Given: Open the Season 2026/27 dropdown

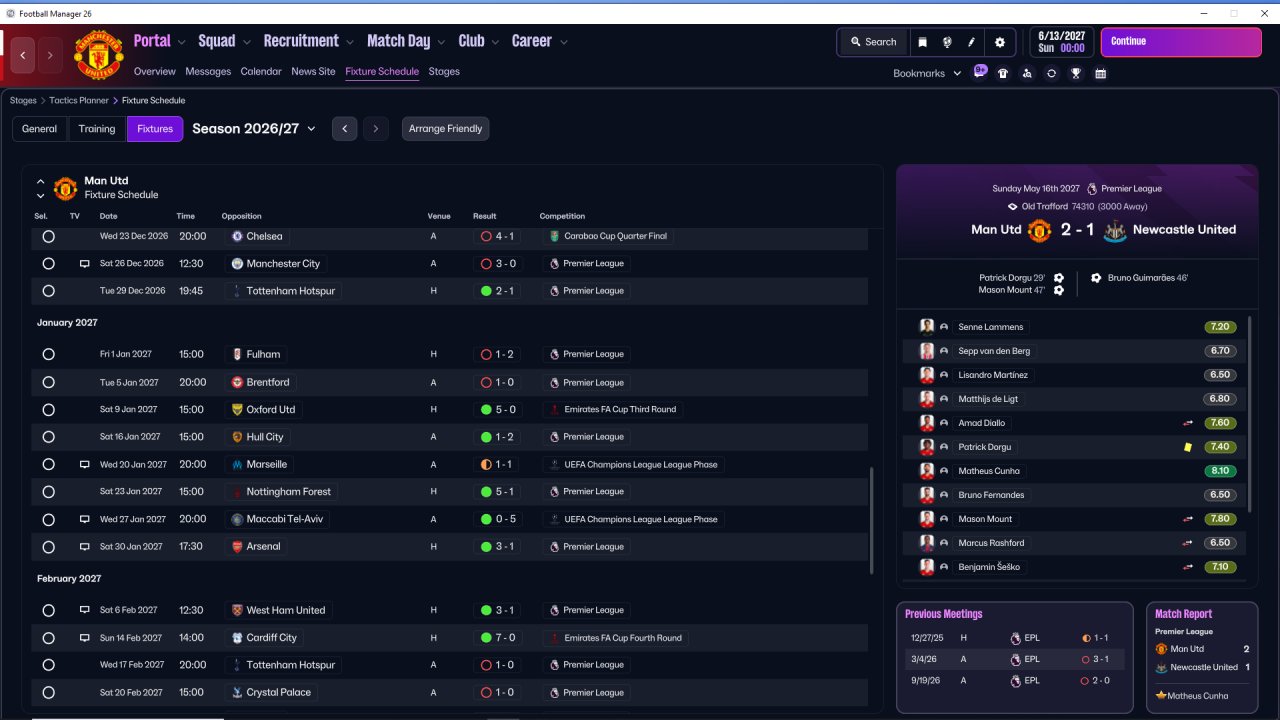Looking at the screenshot, I should click(x=254, y=129).
